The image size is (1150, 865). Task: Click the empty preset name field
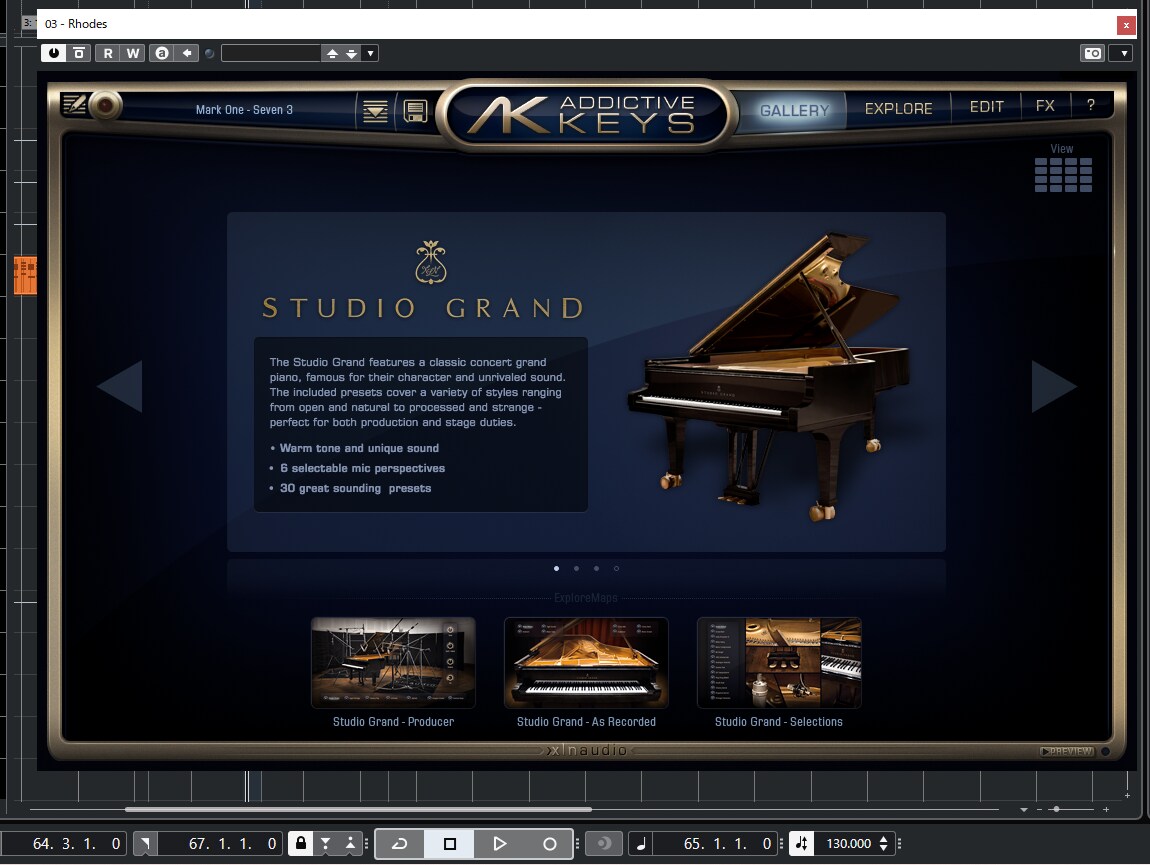pos(271,53)
